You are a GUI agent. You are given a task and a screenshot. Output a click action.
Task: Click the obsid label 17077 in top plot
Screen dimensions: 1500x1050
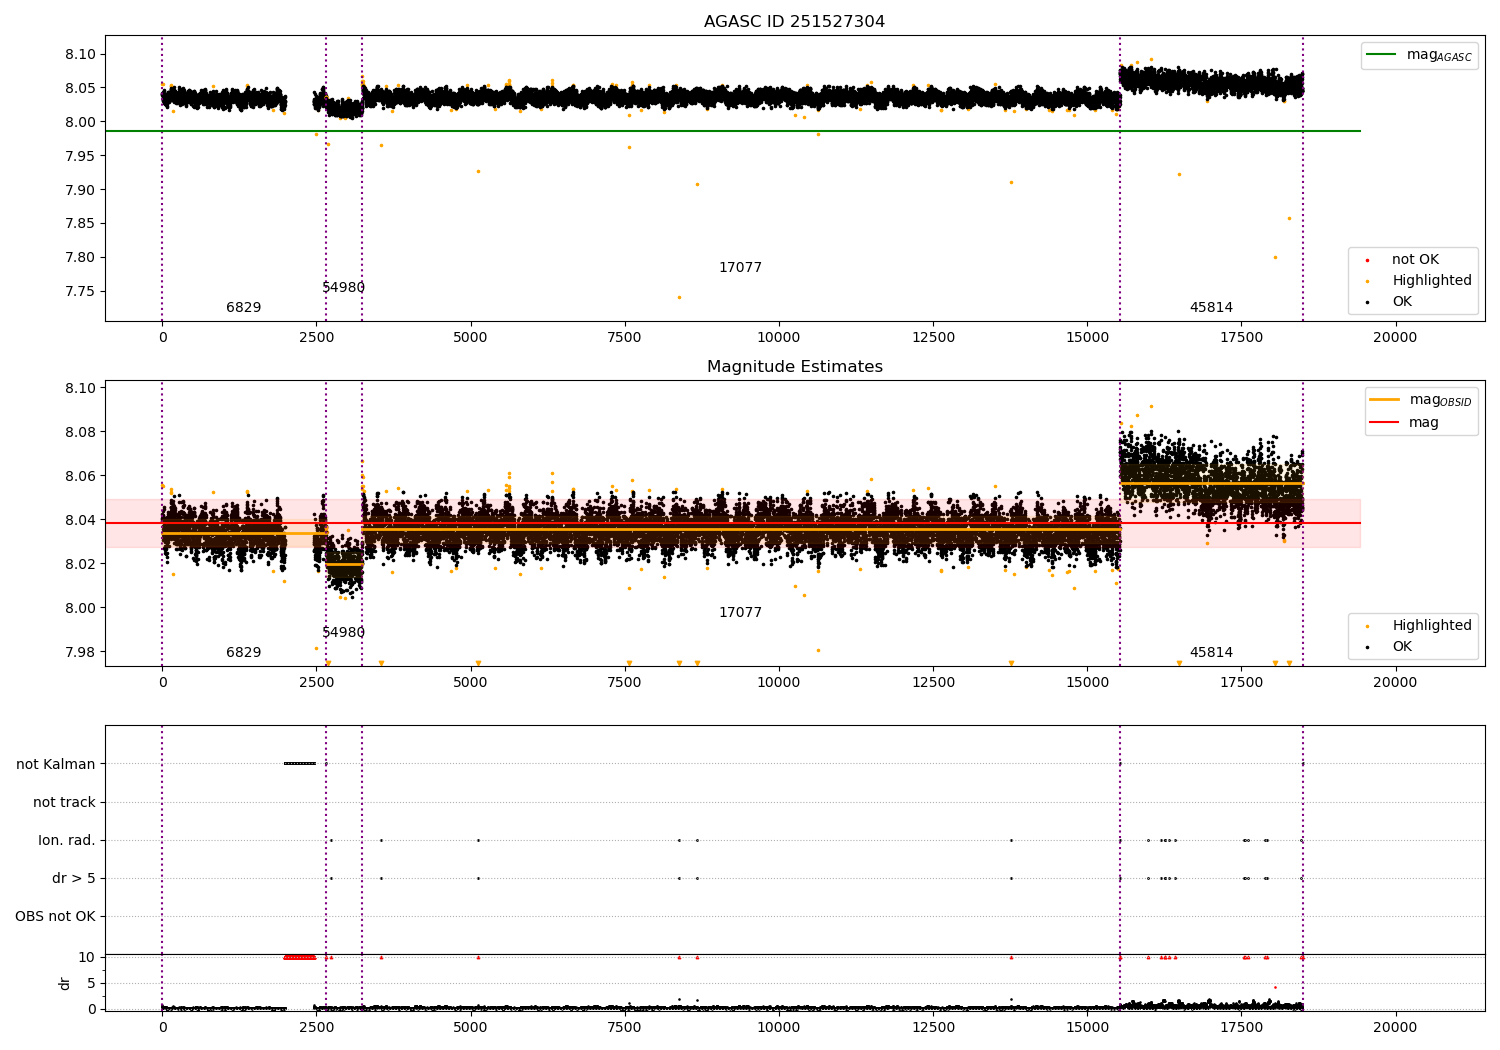[x=740, y=268]
